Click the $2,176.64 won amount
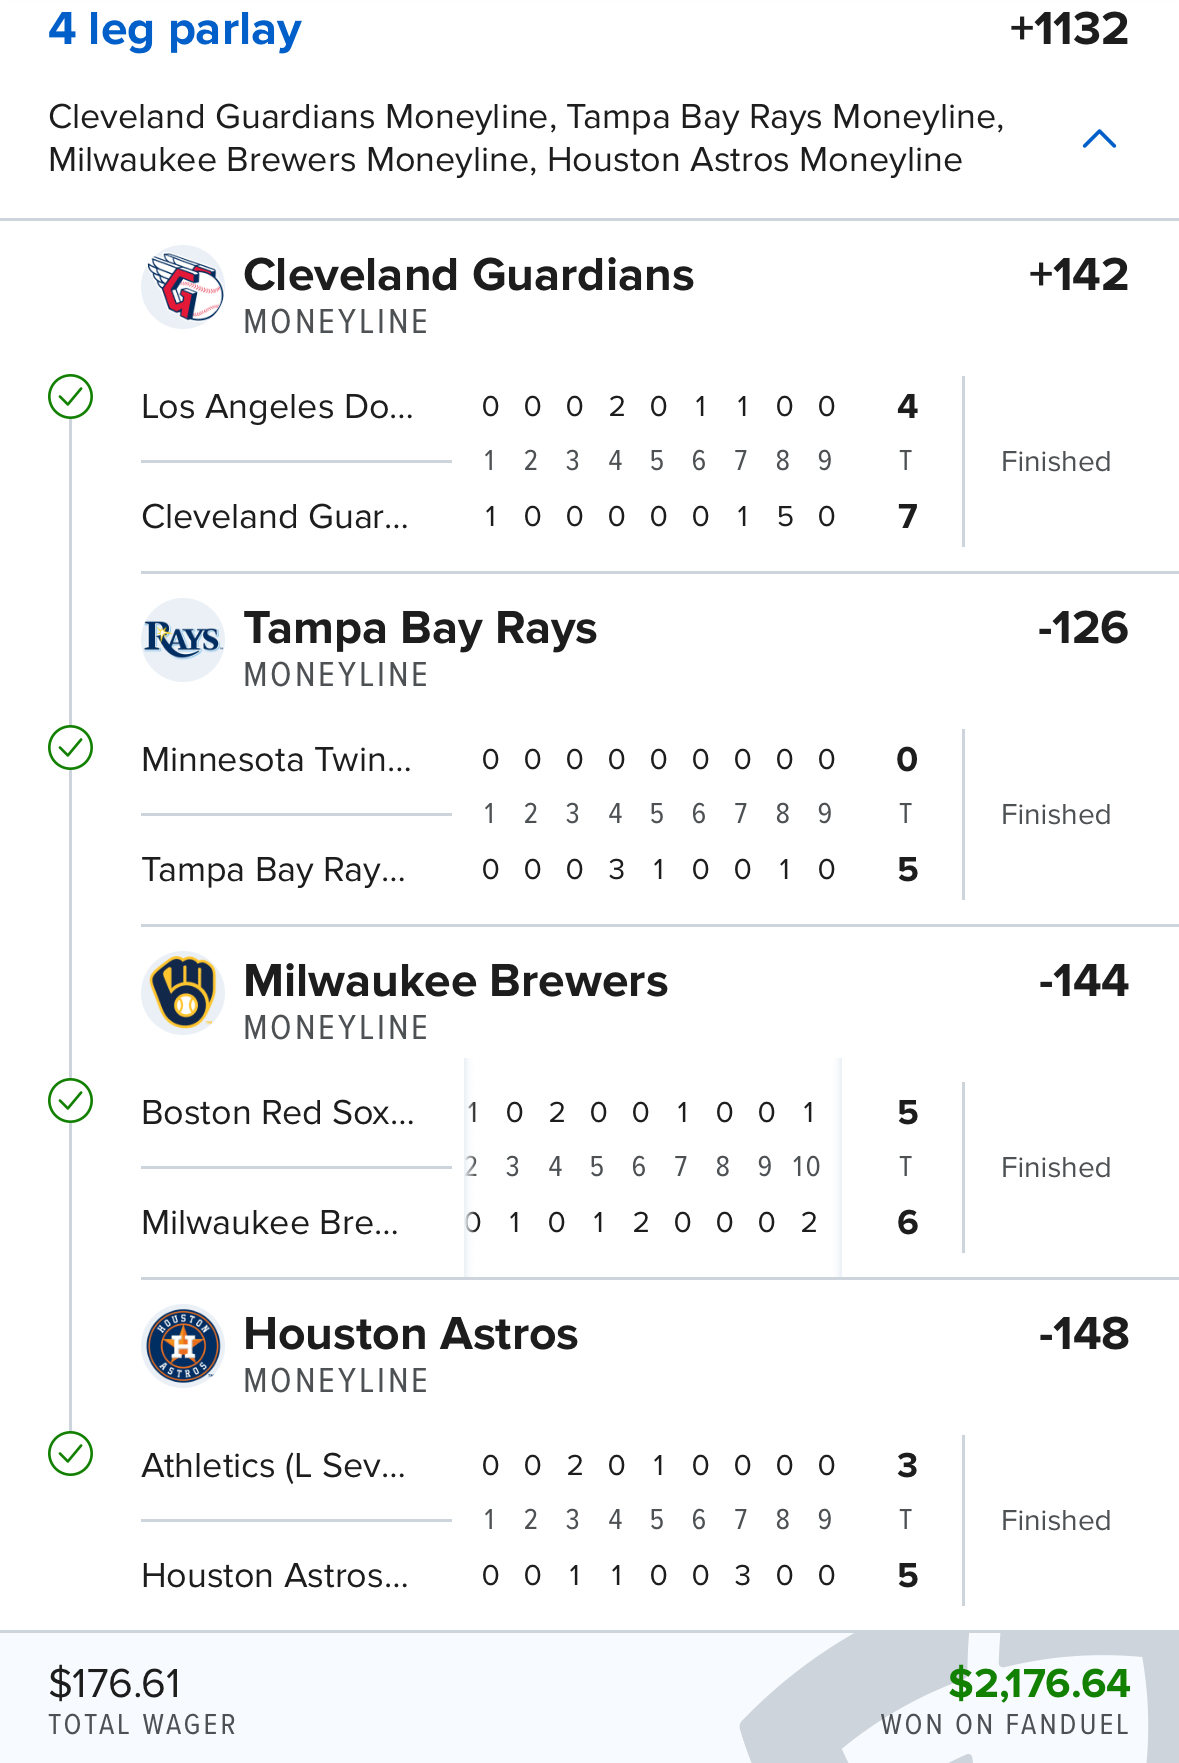1179x1763 pixels. point(1039,1684)
